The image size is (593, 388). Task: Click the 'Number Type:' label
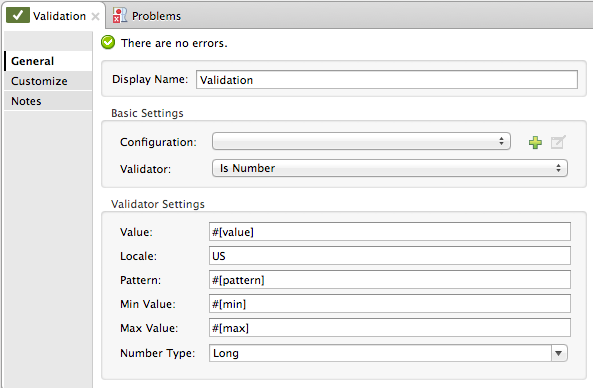(x=157, y=353)
